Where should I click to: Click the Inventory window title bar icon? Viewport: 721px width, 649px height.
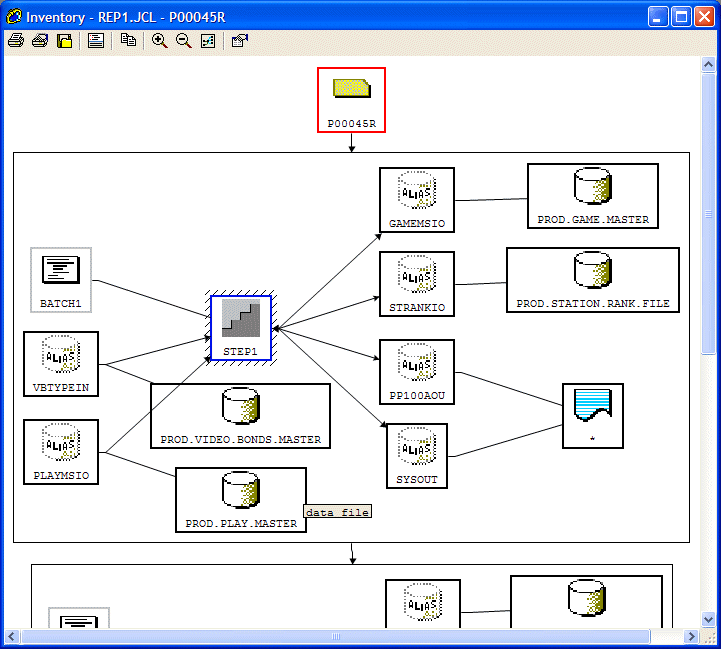[x=14, y=17]
